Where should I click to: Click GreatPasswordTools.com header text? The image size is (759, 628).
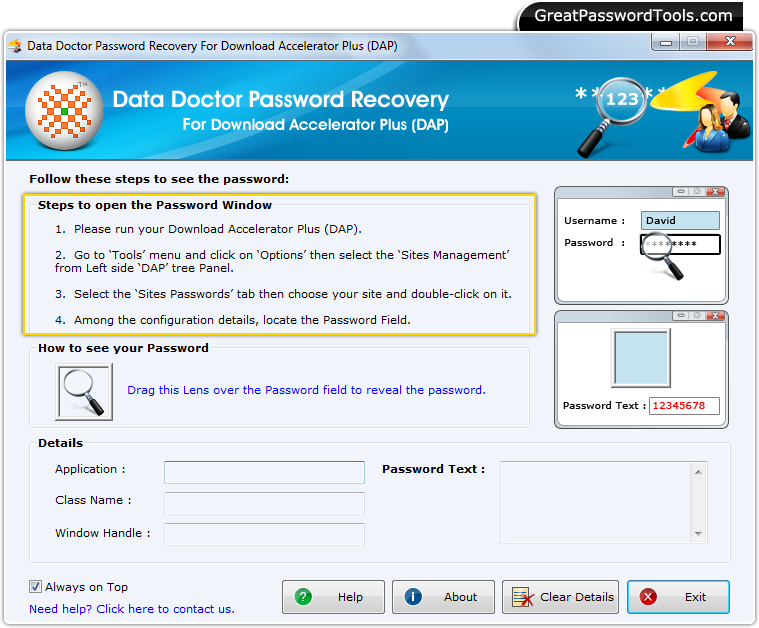[633, 15]
